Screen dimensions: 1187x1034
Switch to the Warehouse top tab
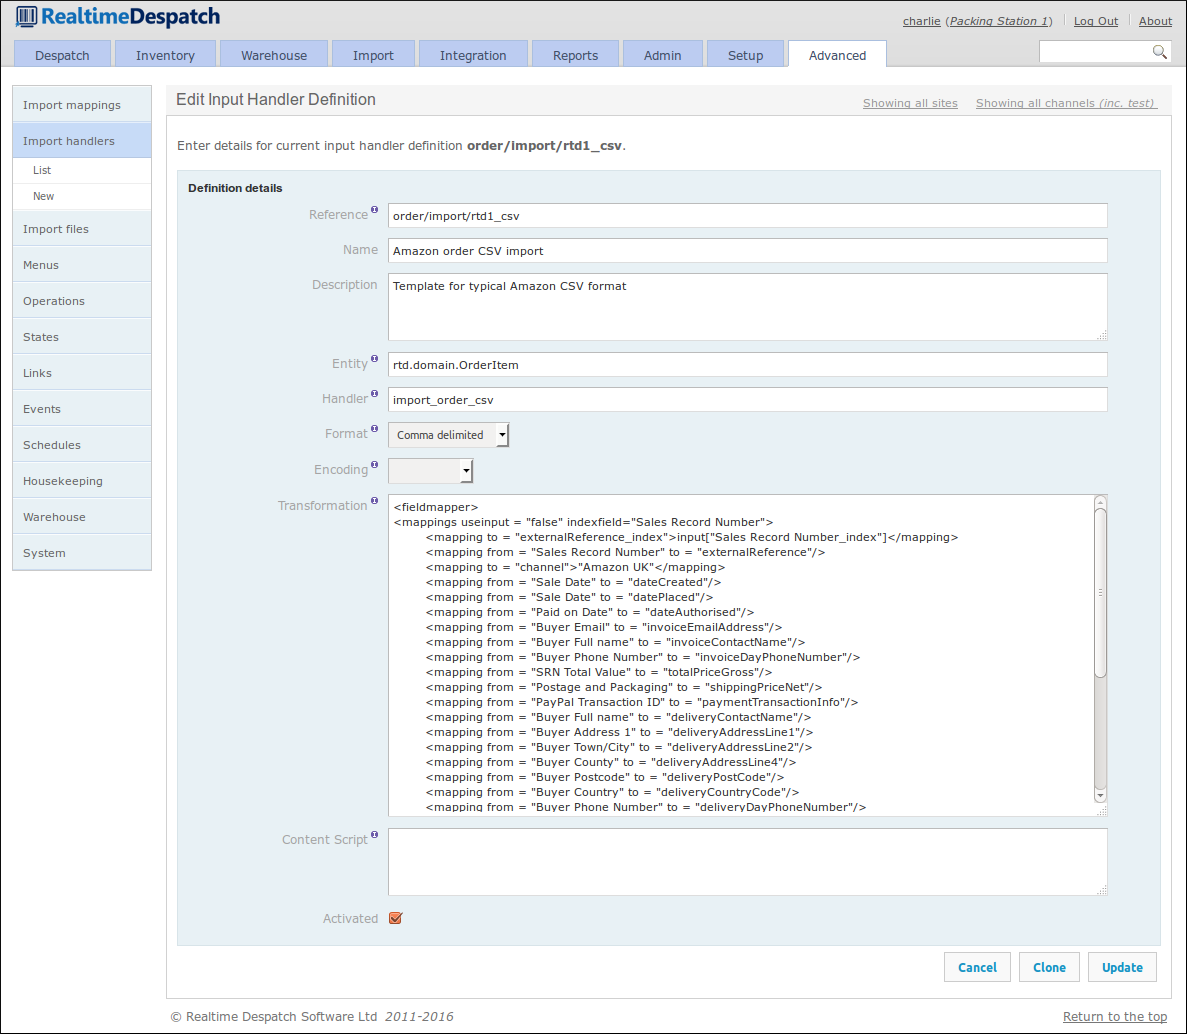(274, 55)
